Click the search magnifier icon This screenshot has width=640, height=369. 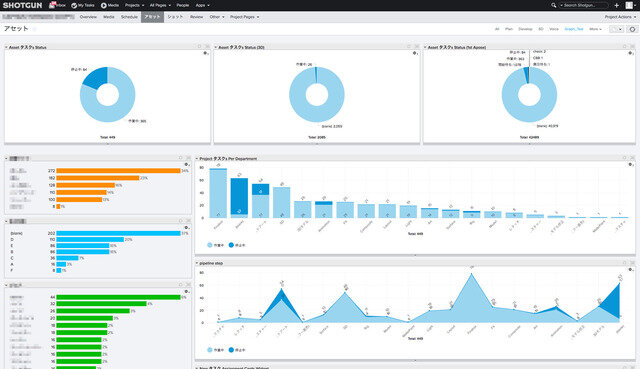[x=553, y=5]
